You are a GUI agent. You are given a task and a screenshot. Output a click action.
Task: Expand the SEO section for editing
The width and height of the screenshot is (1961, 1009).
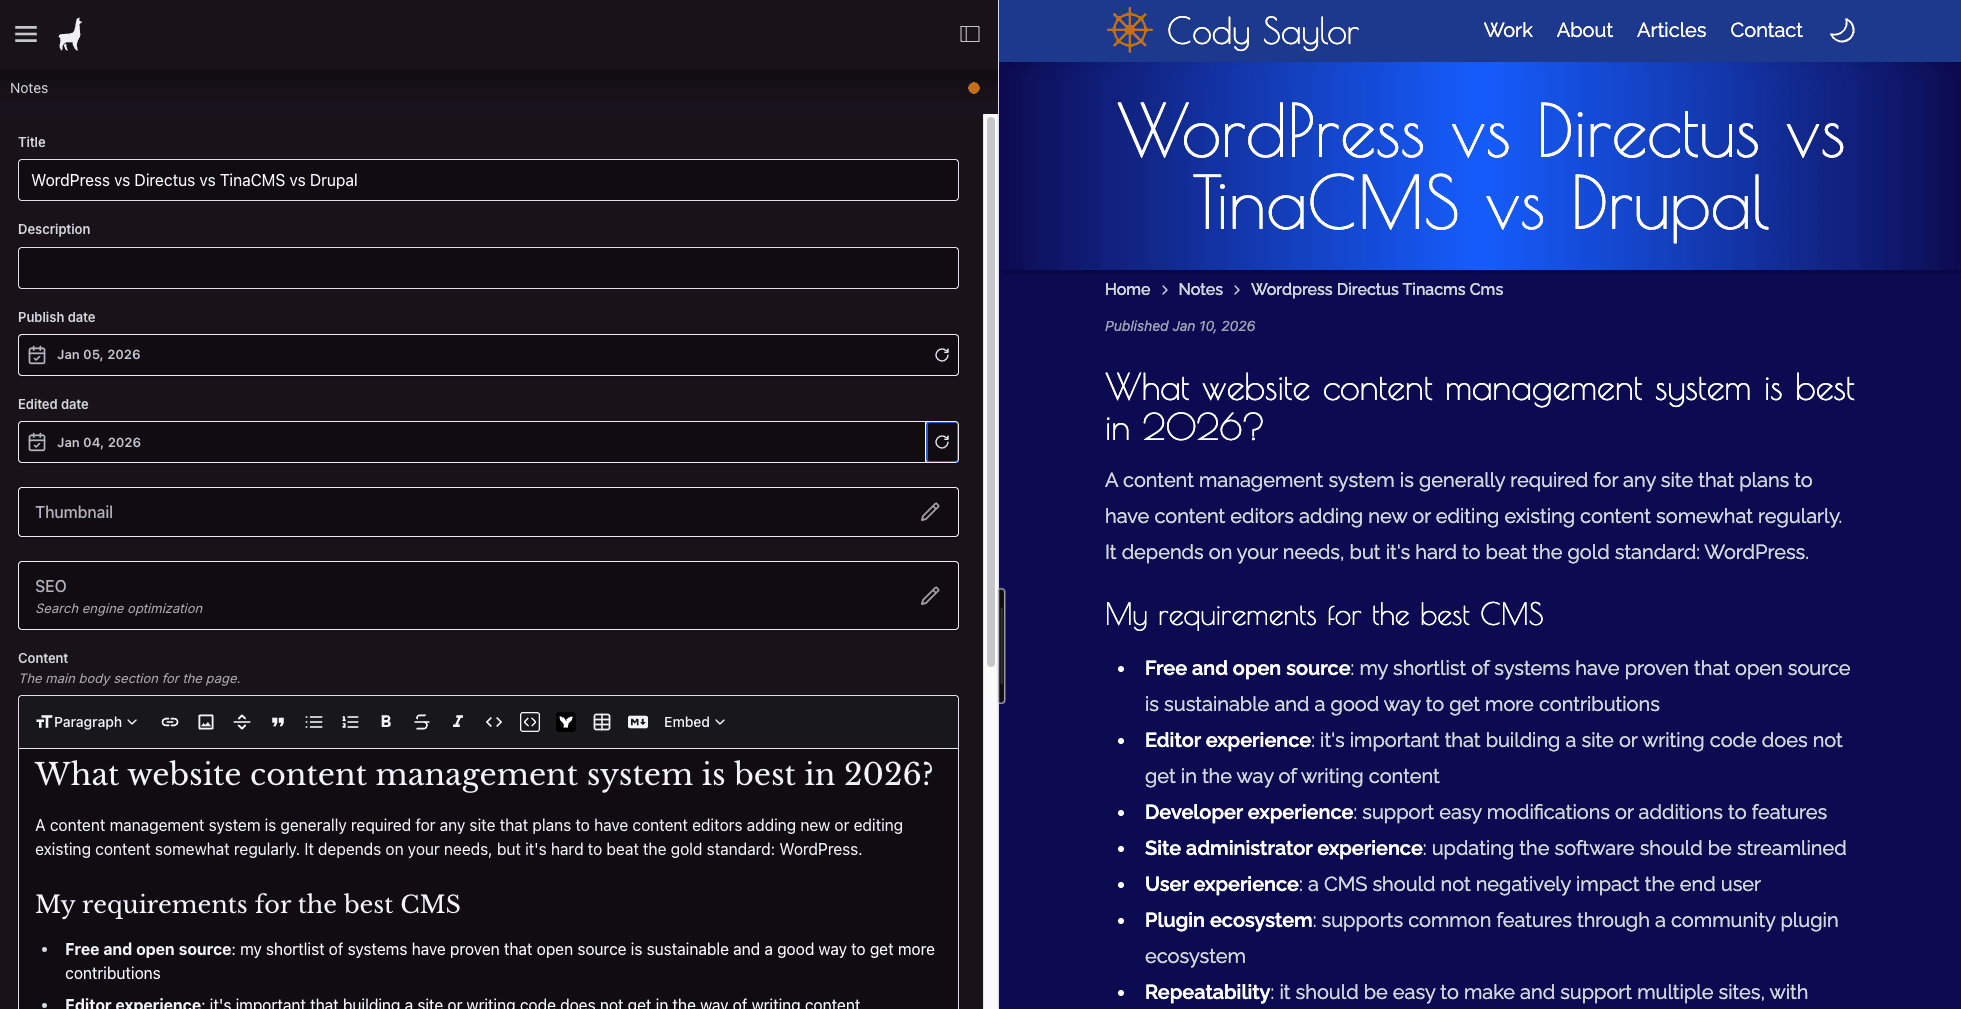coord(930,596)
